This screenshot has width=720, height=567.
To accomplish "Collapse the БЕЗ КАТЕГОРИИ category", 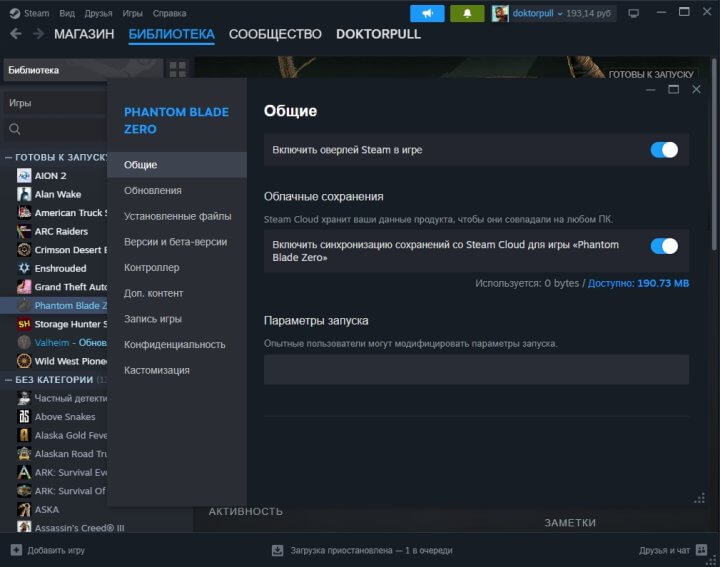I will 8,380.
